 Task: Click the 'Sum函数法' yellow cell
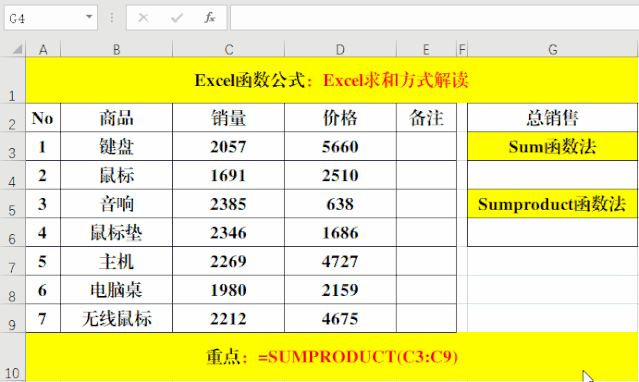[553, 146]
